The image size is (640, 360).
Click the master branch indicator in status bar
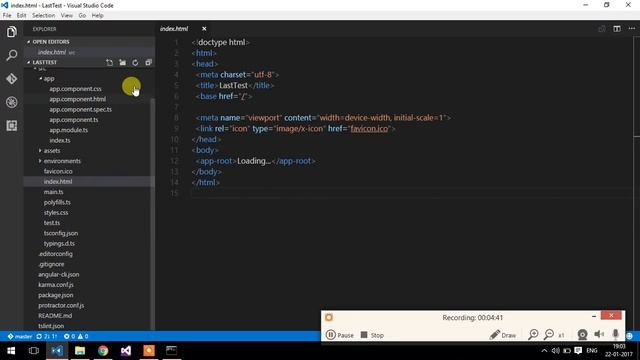20,336
